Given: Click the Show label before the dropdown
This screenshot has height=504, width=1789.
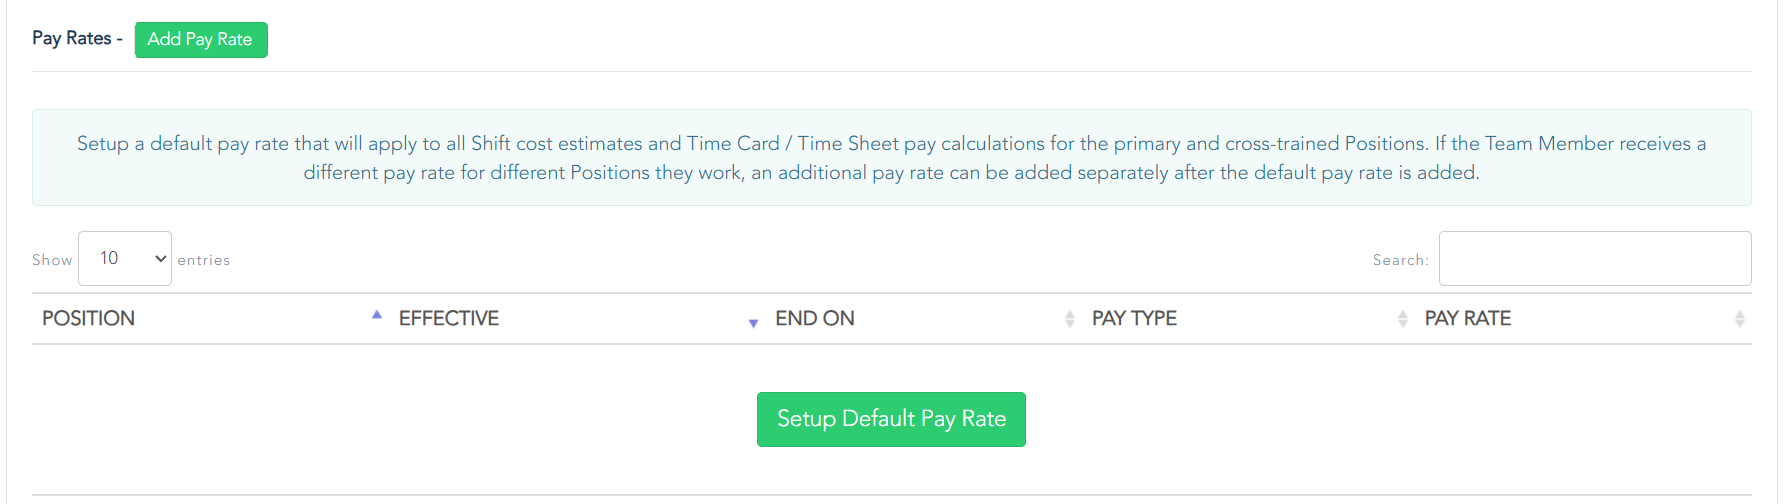Looking at the screenshot, I should pyautogui.click(x=52, y=260).
